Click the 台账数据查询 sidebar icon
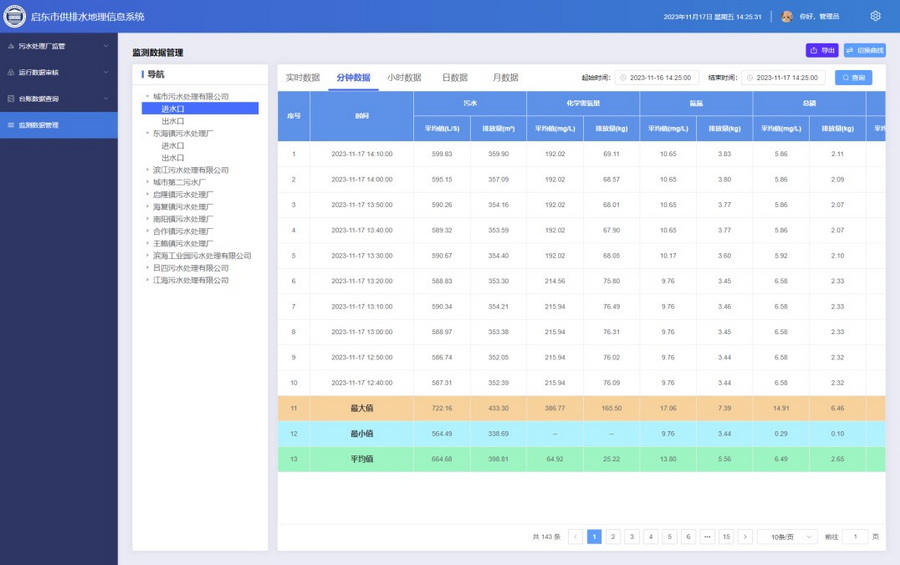This screenshot has height=565, width=900. (11, 99)
